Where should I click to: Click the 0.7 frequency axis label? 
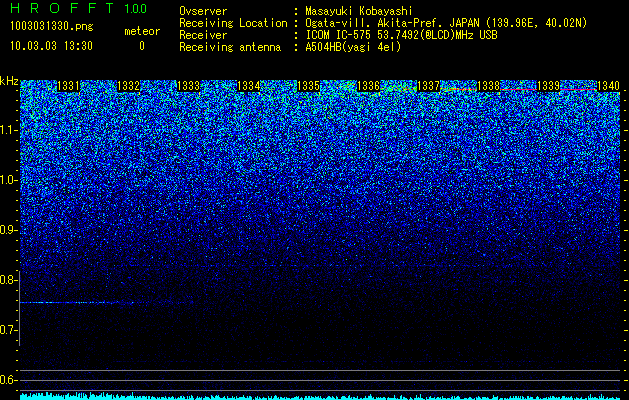[x=8, y=330]
